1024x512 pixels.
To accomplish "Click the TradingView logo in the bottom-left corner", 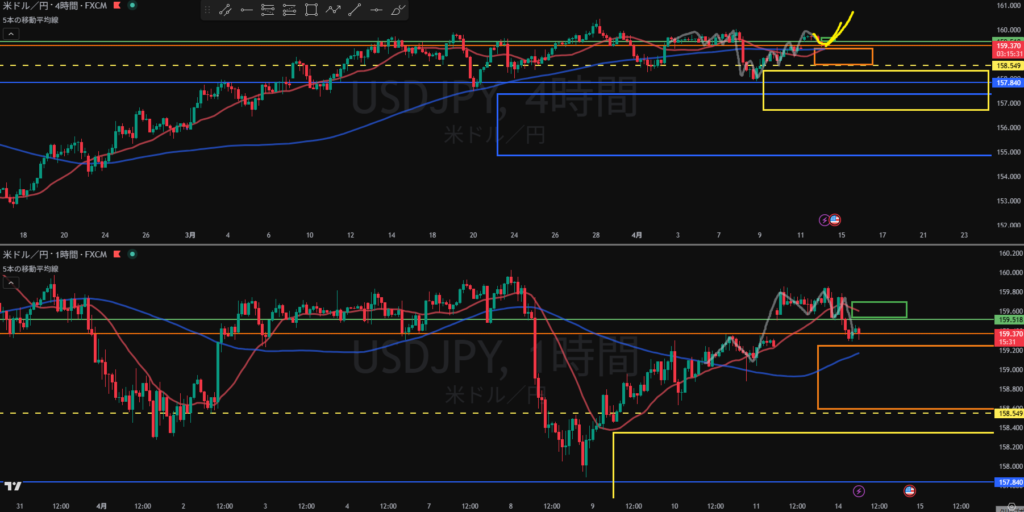I will click(x=13, y=487).
